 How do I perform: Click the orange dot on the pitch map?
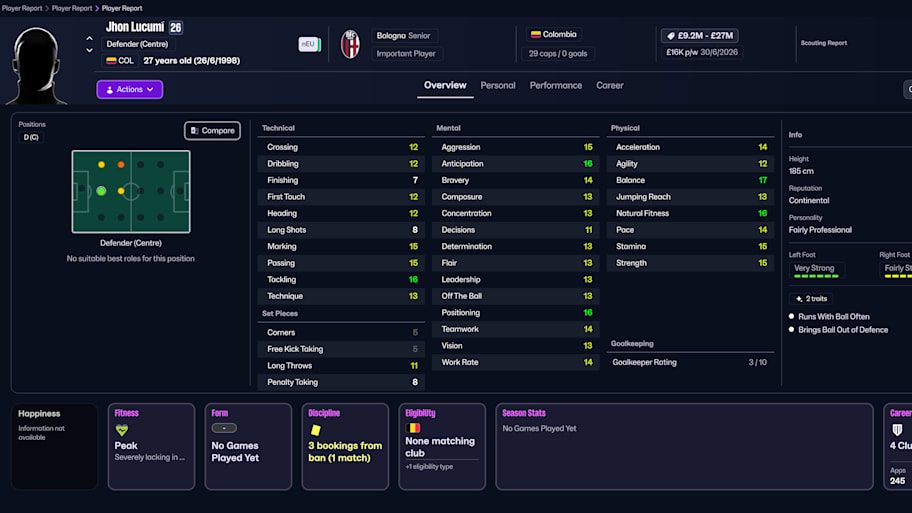coord(121,165)
